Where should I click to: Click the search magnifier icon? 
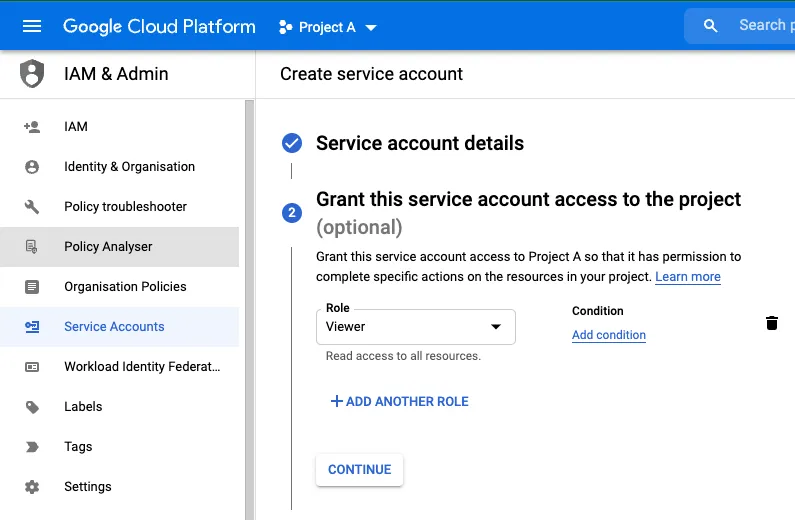coord(711,25)
